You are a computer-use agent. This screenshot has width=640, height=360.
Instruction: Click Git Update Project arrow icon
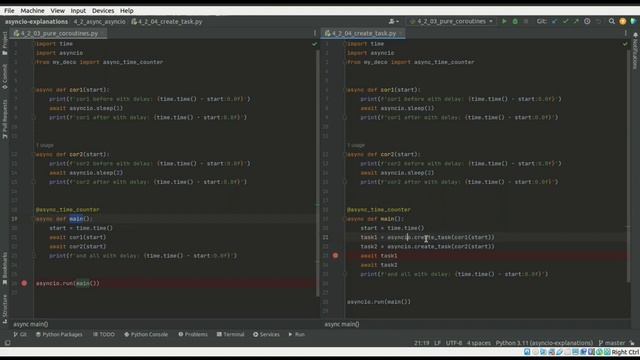(x=554, y=21)
